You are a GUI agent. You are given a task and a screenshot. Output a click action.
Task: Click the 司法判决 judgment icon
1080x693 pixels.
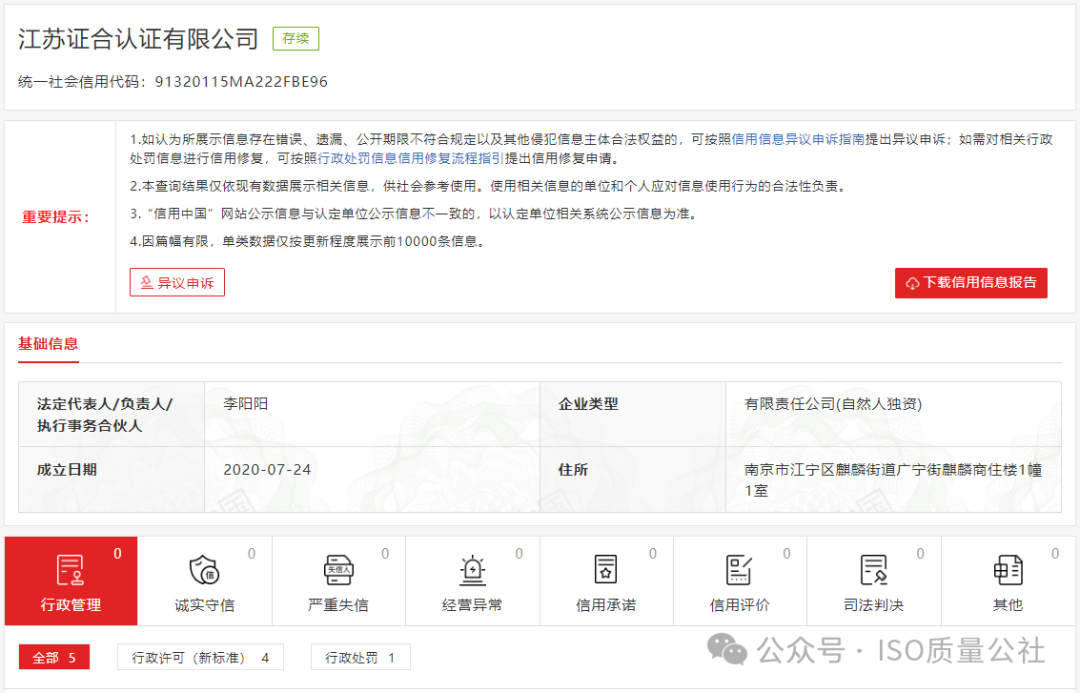coord(874,571)
